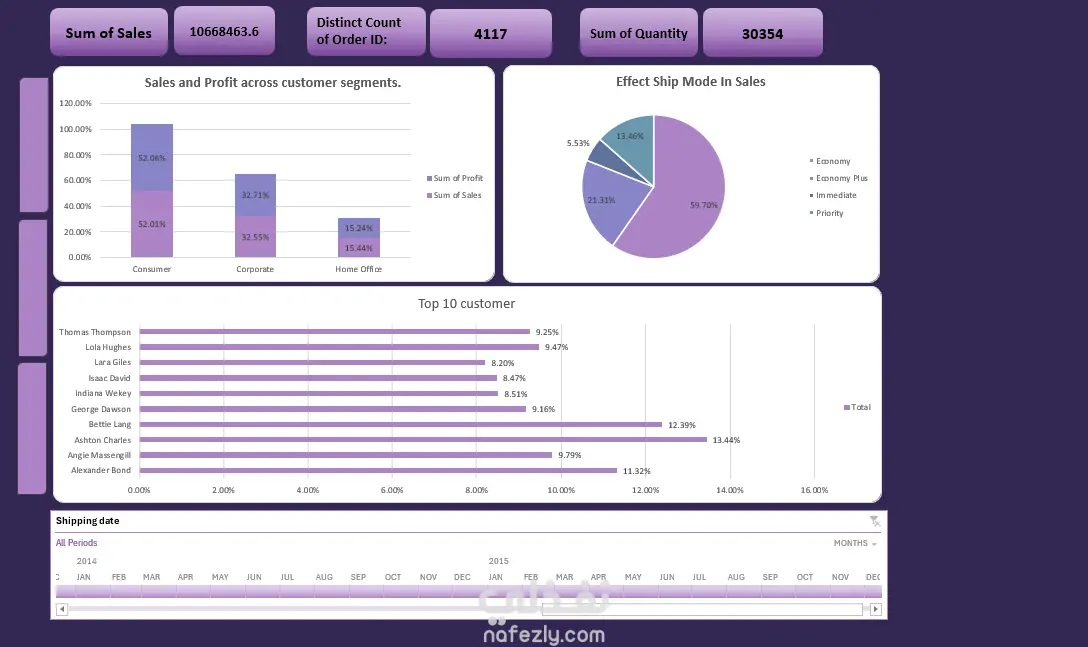Click the 'Effect Ship Mode In Sales' chart title
Image resolution: width=1088 pixels, height=647 pixels.
[691, 81]
